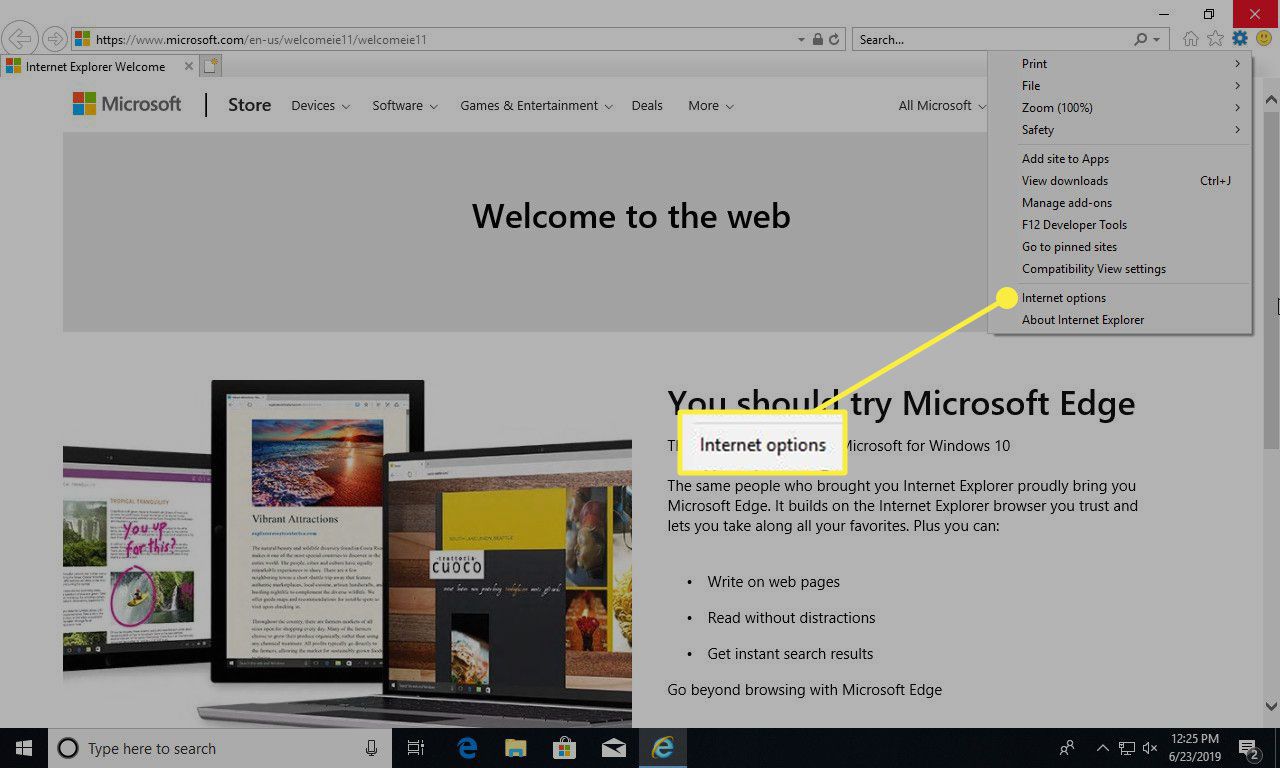1280x768 pixels.
Task: Open the Windows Start button
Action: tap(23, 748)
